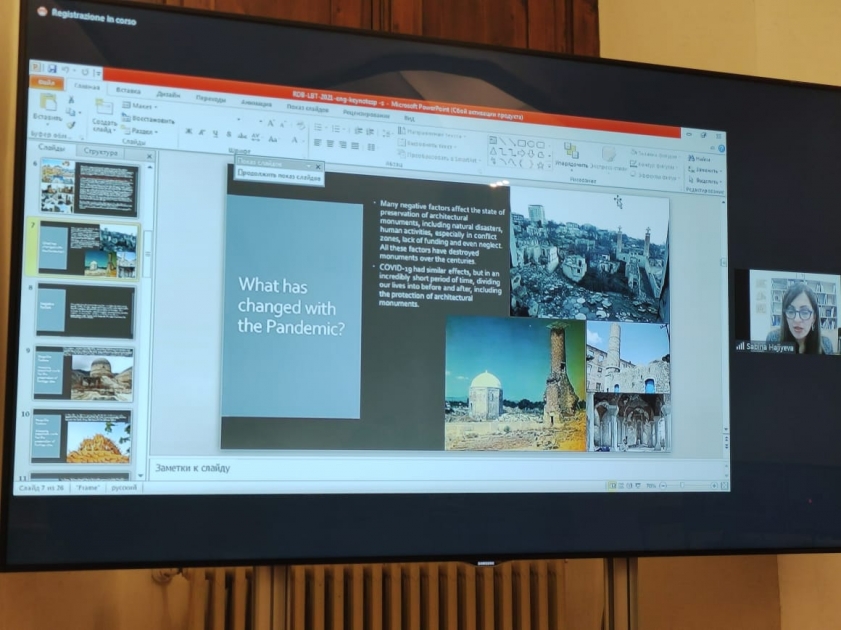
Task: Open character spacing AV option
Action: [x=256, y=137]
